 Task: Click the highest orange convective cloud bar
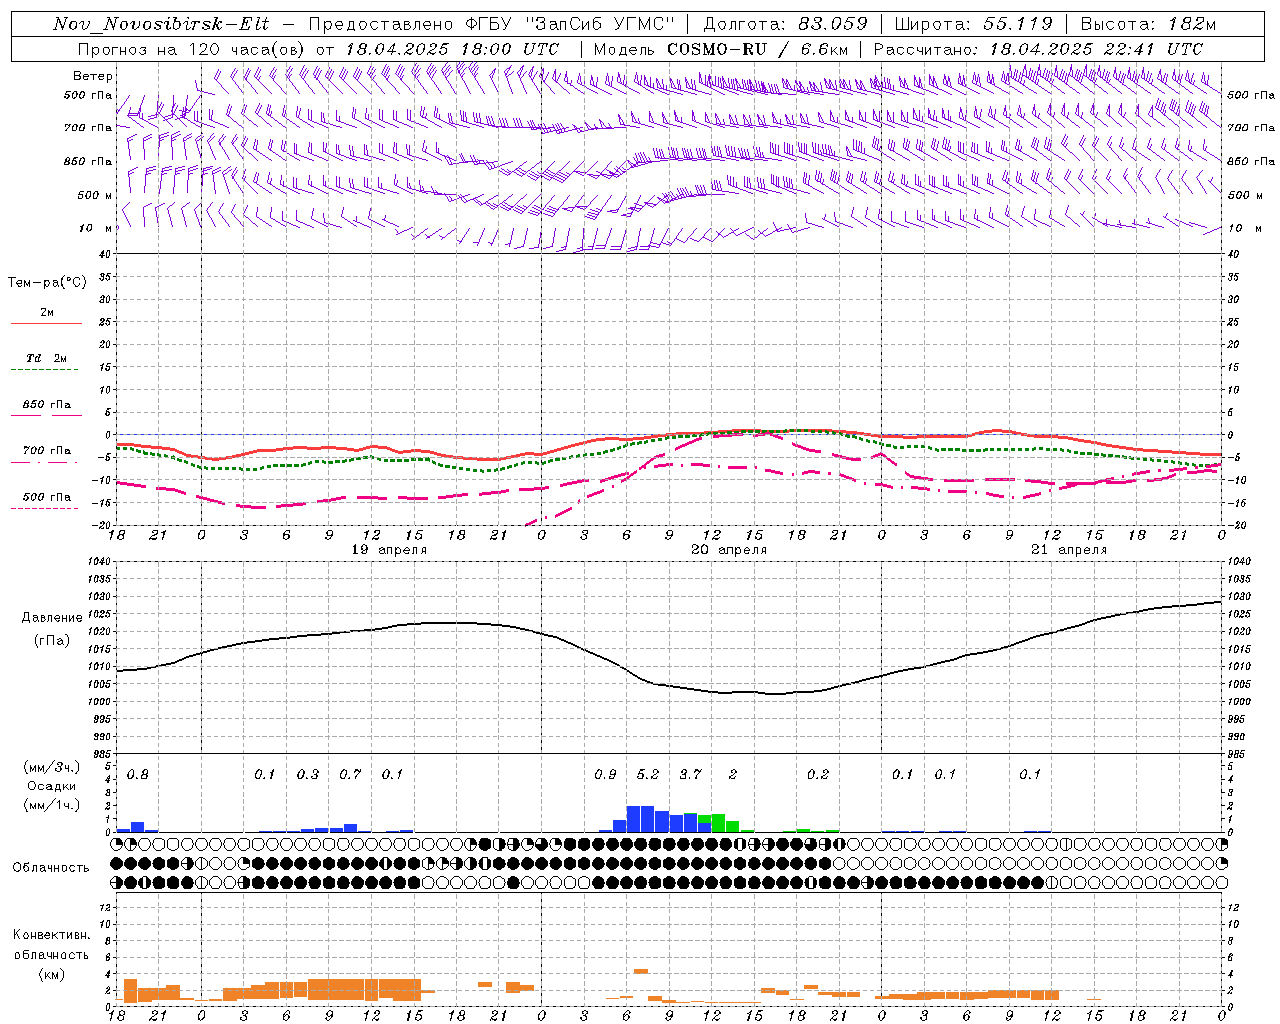click(x=641, y=971)
